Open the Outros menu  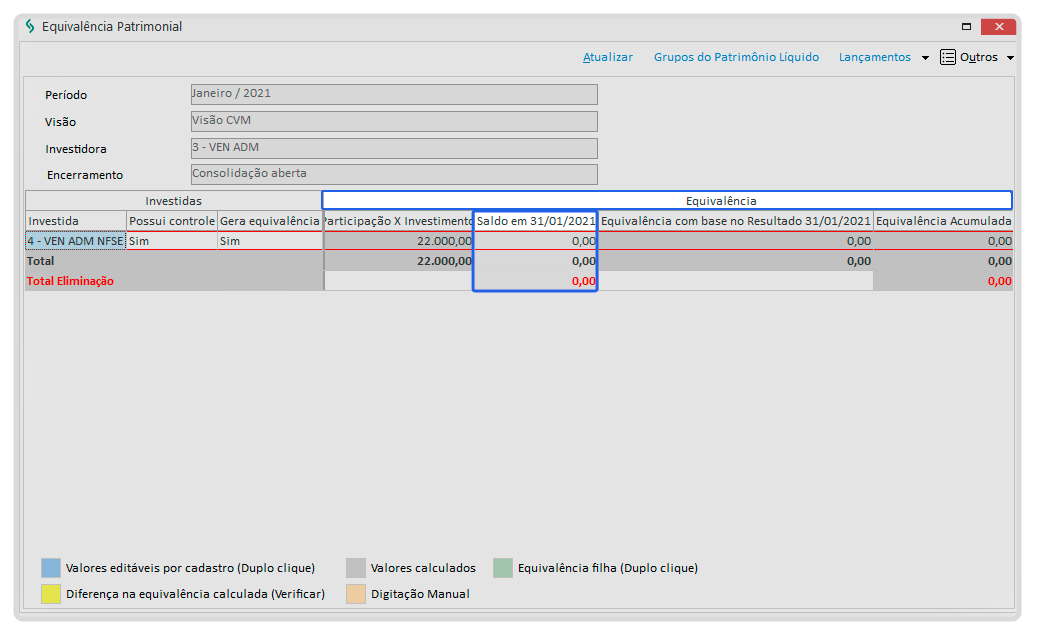pos(979,57)
